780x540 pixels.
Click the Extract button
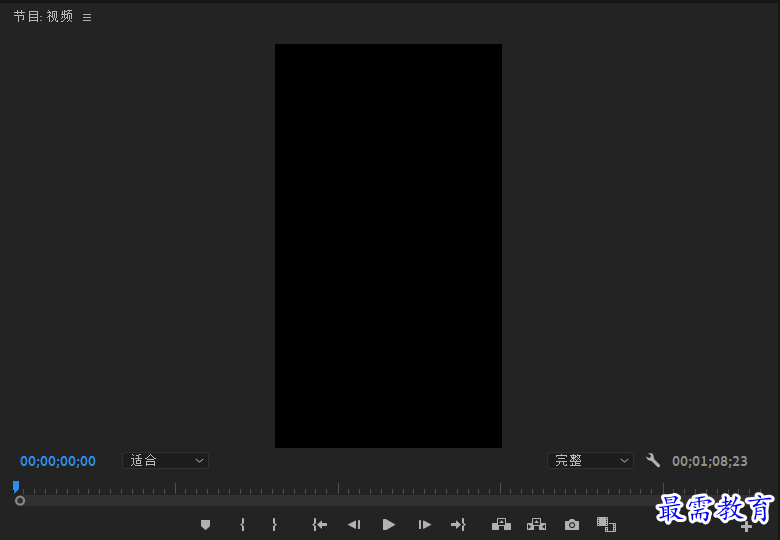536,524
